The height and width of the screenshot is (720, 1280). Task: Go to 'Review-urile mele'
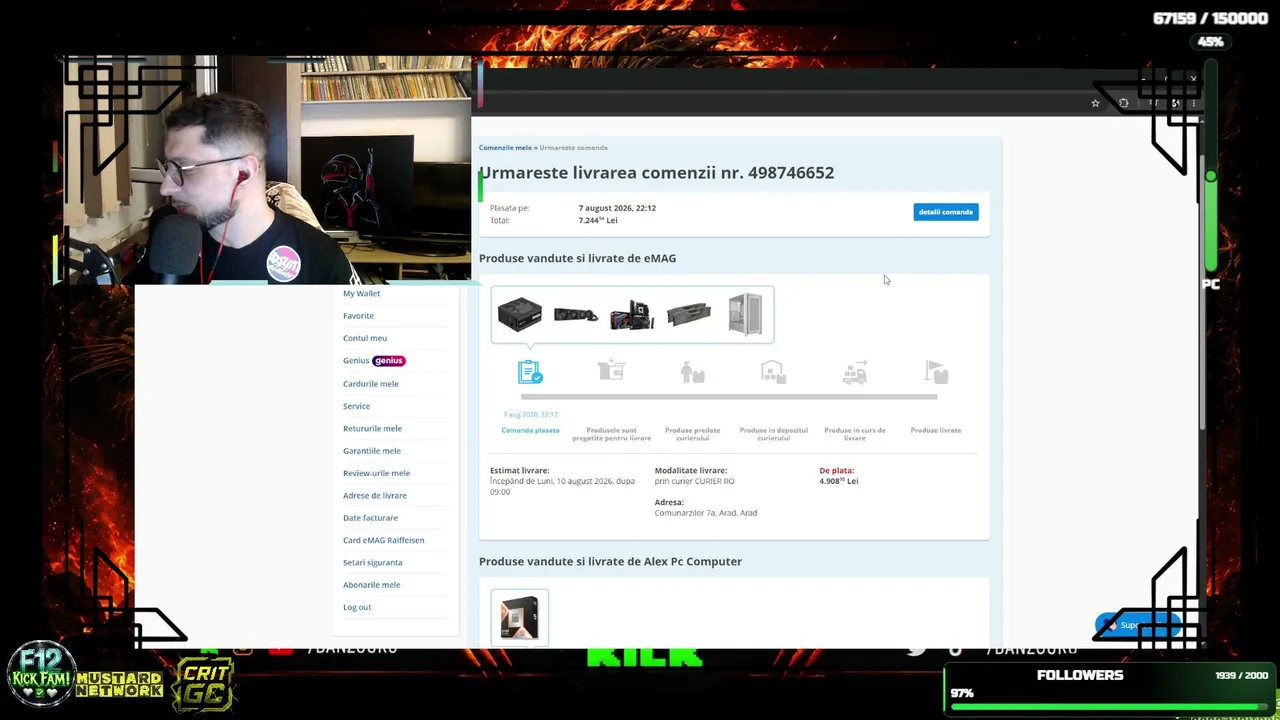(377, 473)
